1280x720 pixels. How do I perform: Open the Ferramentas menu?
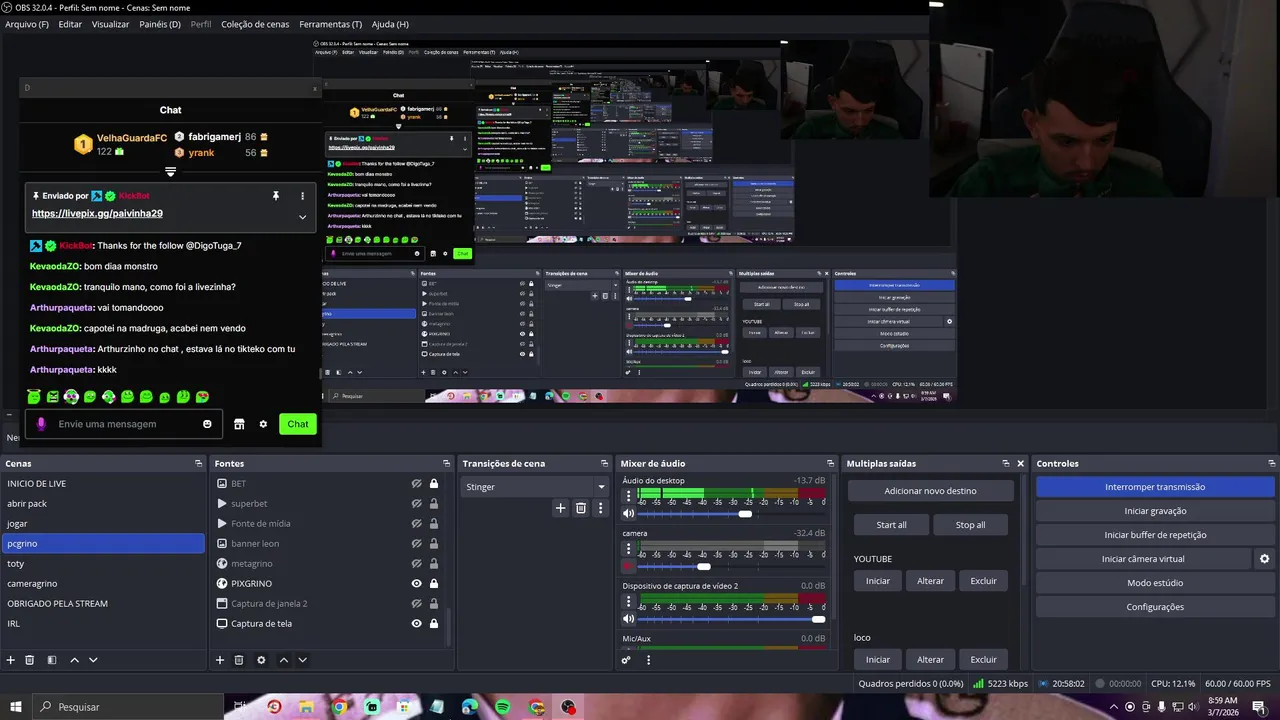[x=331, y=24]
